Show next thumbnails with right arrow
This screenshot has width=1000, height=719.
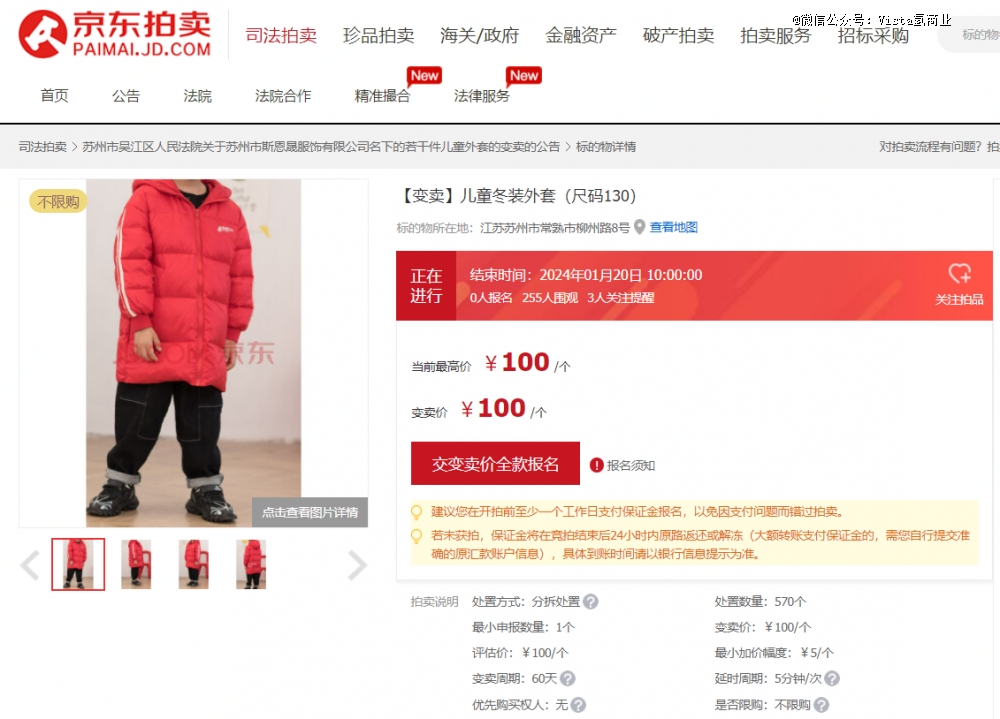357,565
